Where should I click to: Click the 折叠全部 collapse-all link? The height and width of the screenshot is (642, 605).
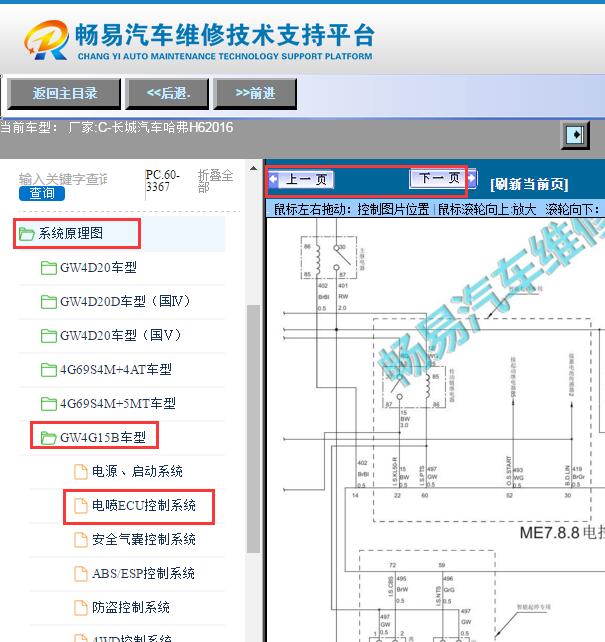click(215, 181)
